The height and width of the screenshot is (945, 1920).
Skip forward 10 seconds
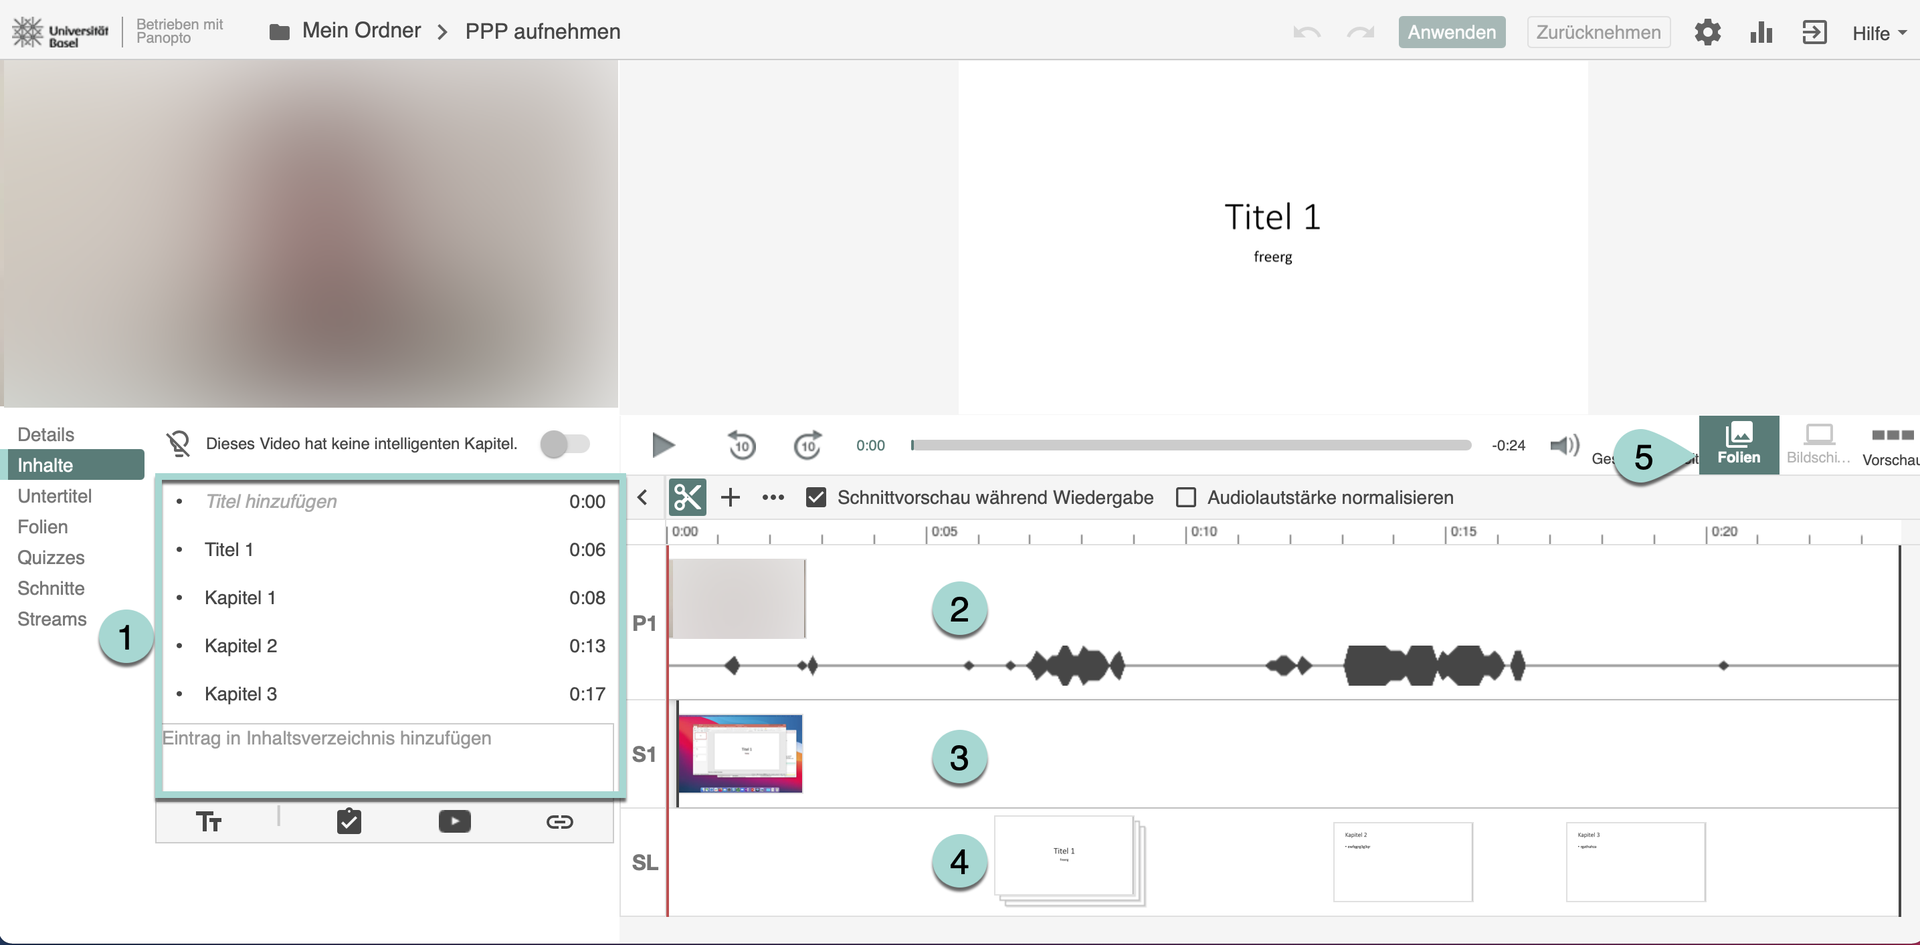pos(807,445)
